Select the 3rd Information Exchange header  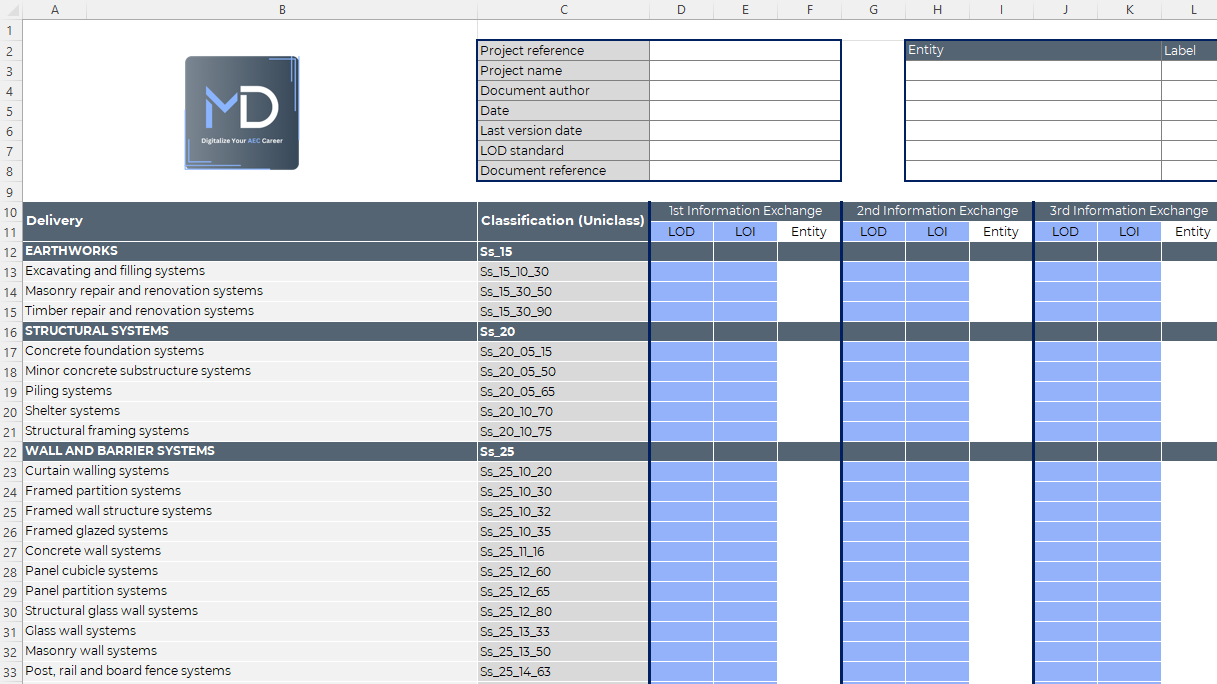click(x=1127, y=211)
